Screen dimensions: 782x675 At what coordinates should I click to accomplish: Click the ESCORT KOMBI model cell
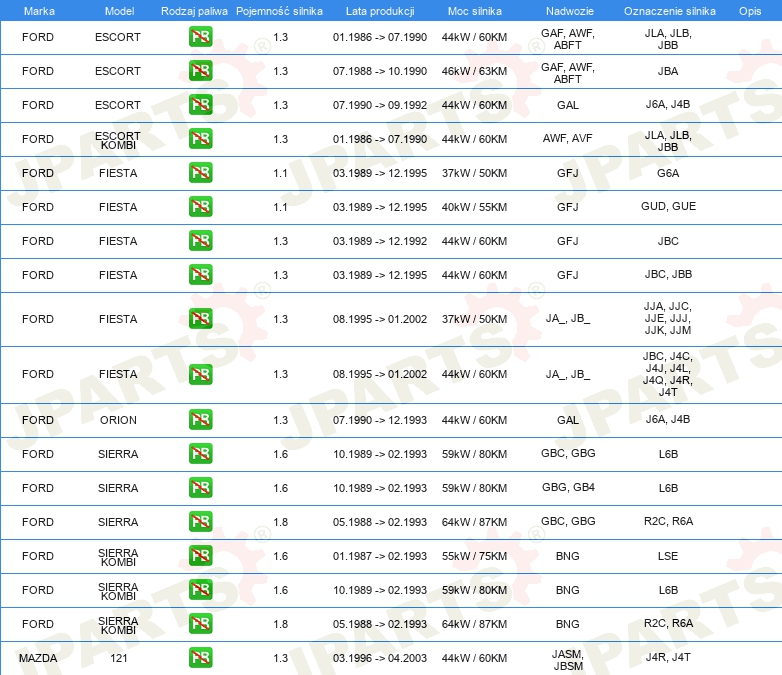(x=118, y=140)
